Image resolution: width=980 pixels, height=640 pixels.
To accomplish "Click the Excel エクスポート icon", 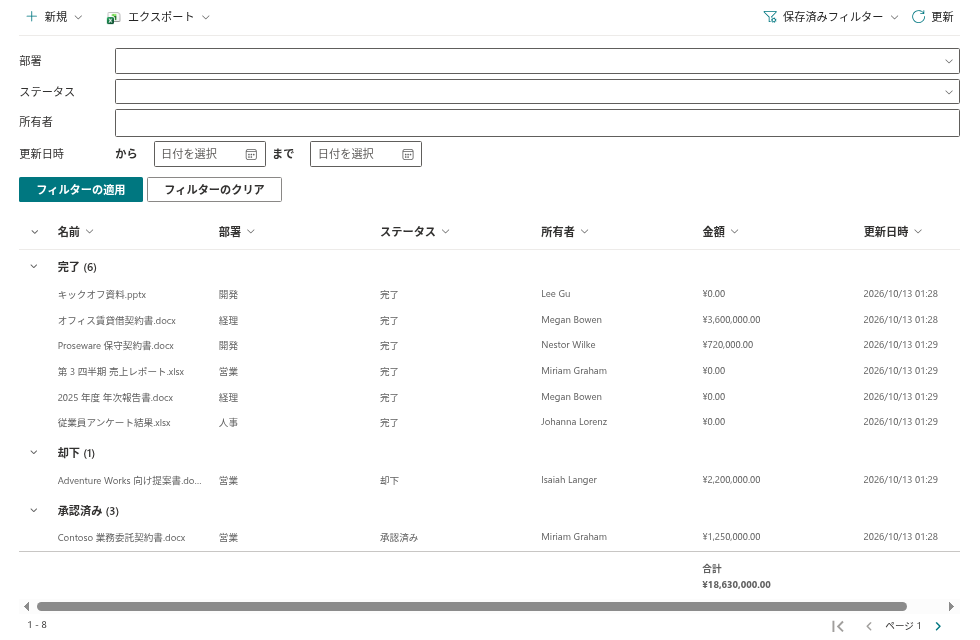I will pyautogui.click(x=113, y=18).
